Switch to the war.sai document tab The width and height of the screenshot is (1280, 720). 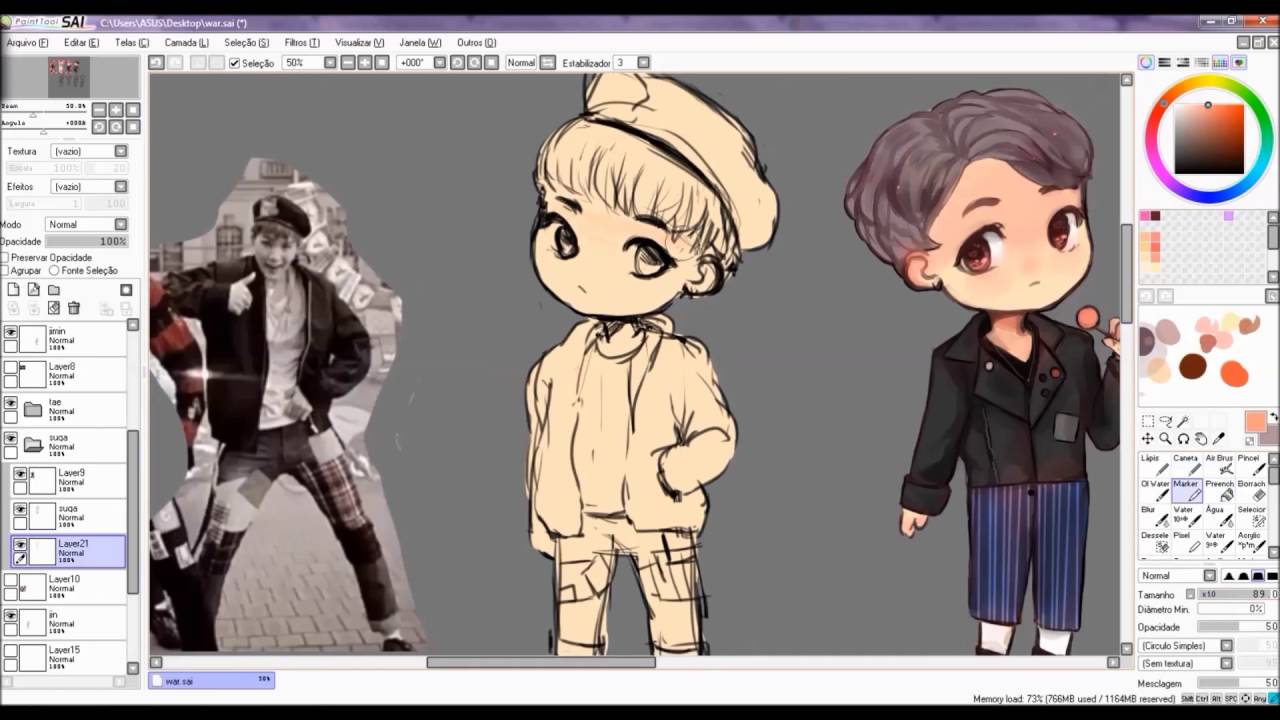coord(211,680)
